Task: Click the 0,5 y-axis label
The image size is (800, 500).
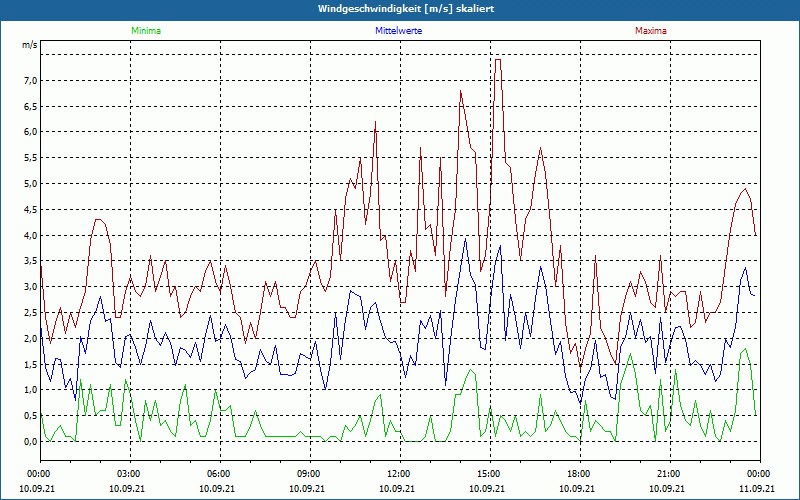Action: tap(31, 415)
